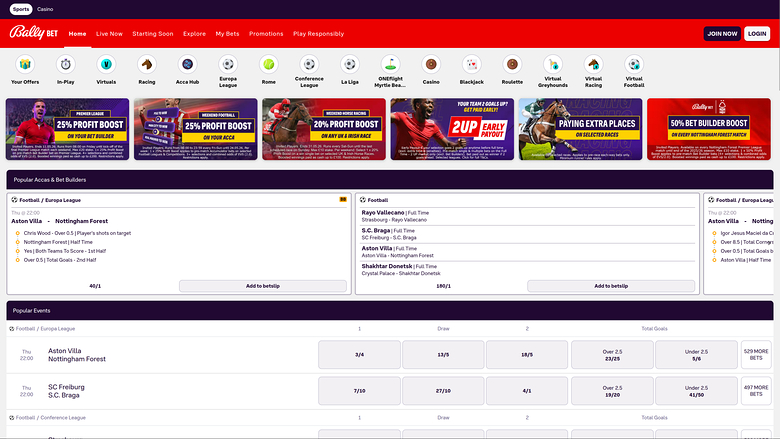The image size is (780, 439).
Task: Open the Racing horse icon
Action: [x=147, y=65]
